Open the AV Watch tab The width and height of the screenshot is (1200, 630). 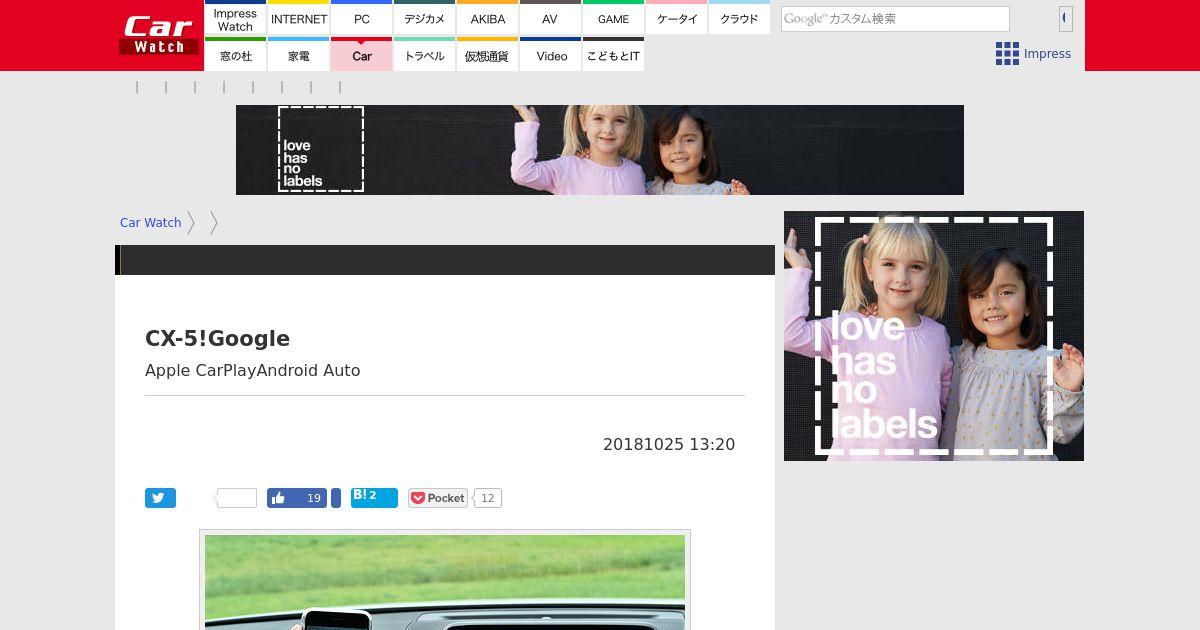[x=550, y=18]
